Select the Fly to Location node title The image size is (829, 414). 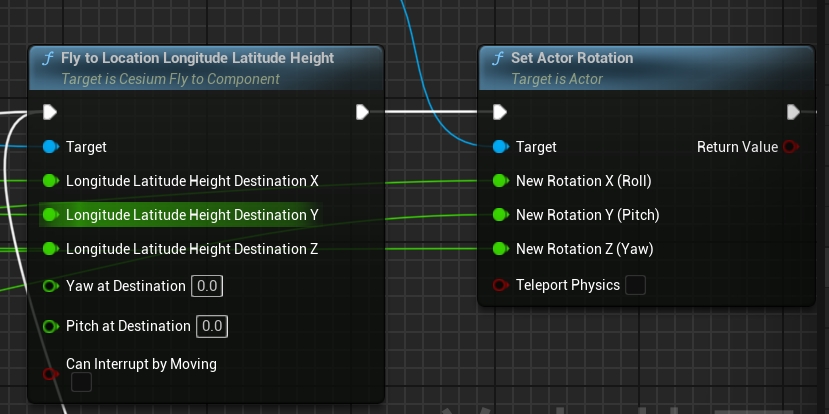click(x=197, y=58)
